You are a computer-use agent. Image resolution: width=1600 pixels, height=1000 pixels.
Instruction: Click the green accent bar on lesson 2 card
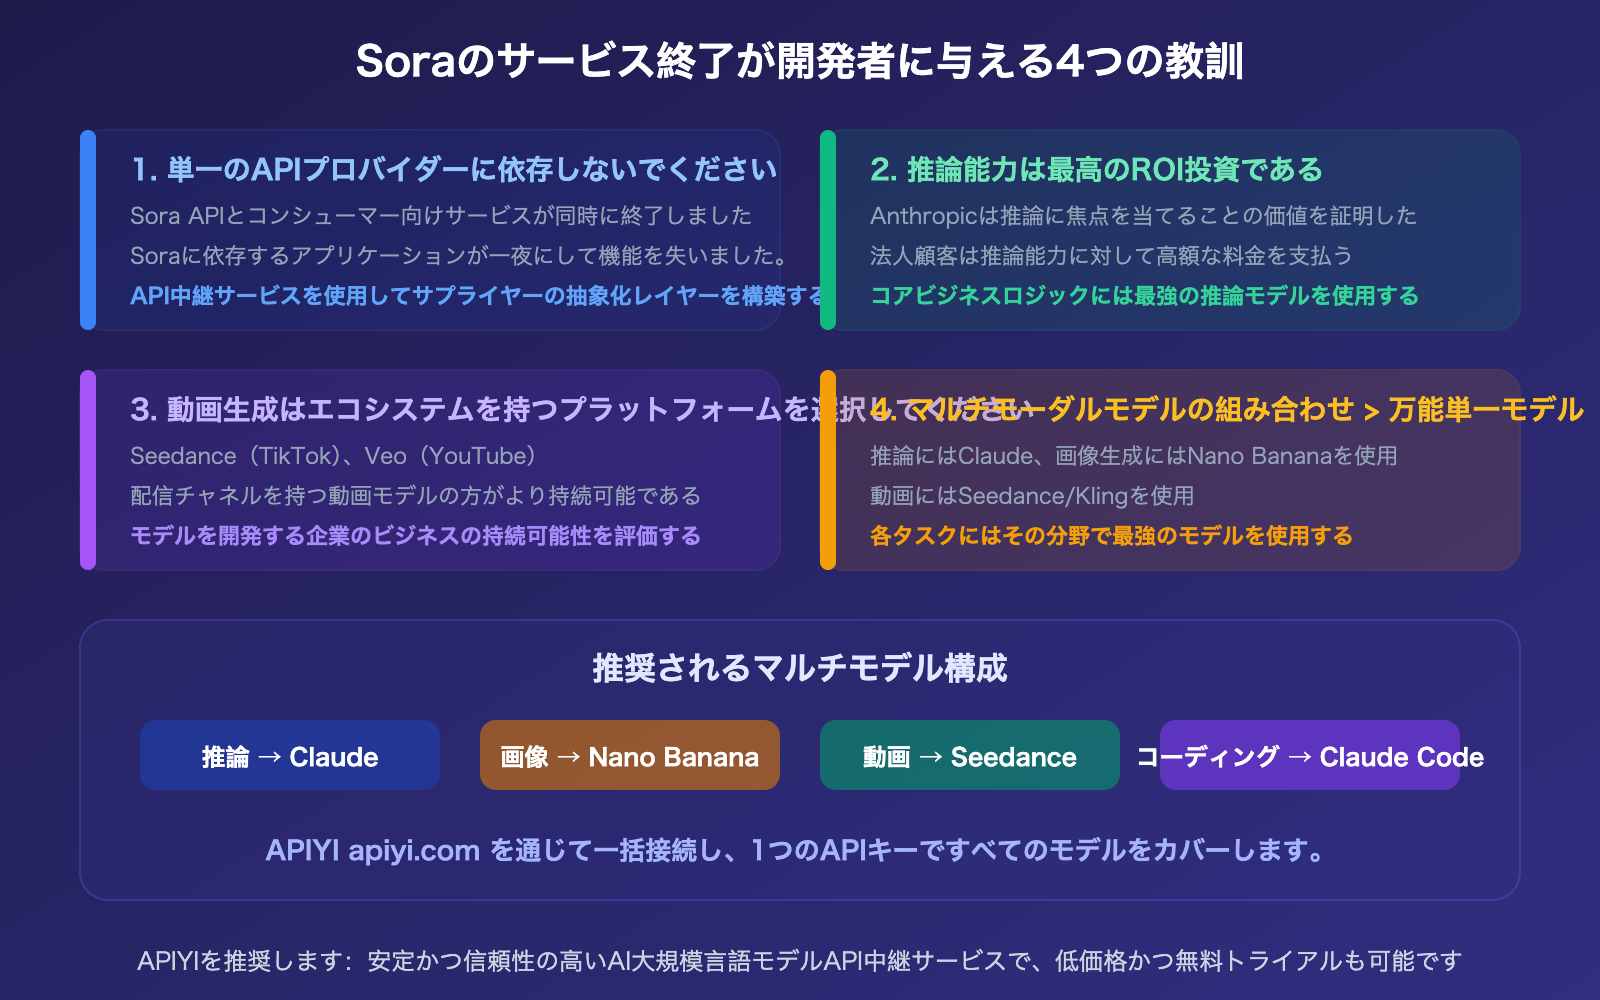pos(828,230)
